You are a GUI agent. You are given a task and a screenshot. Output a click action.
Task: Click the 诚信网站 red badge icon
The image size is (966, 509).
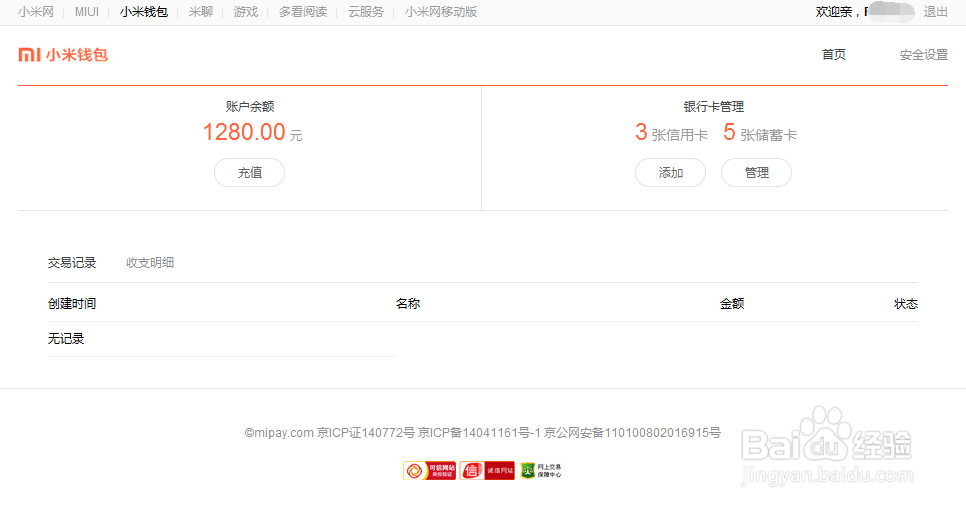point(487,471)
